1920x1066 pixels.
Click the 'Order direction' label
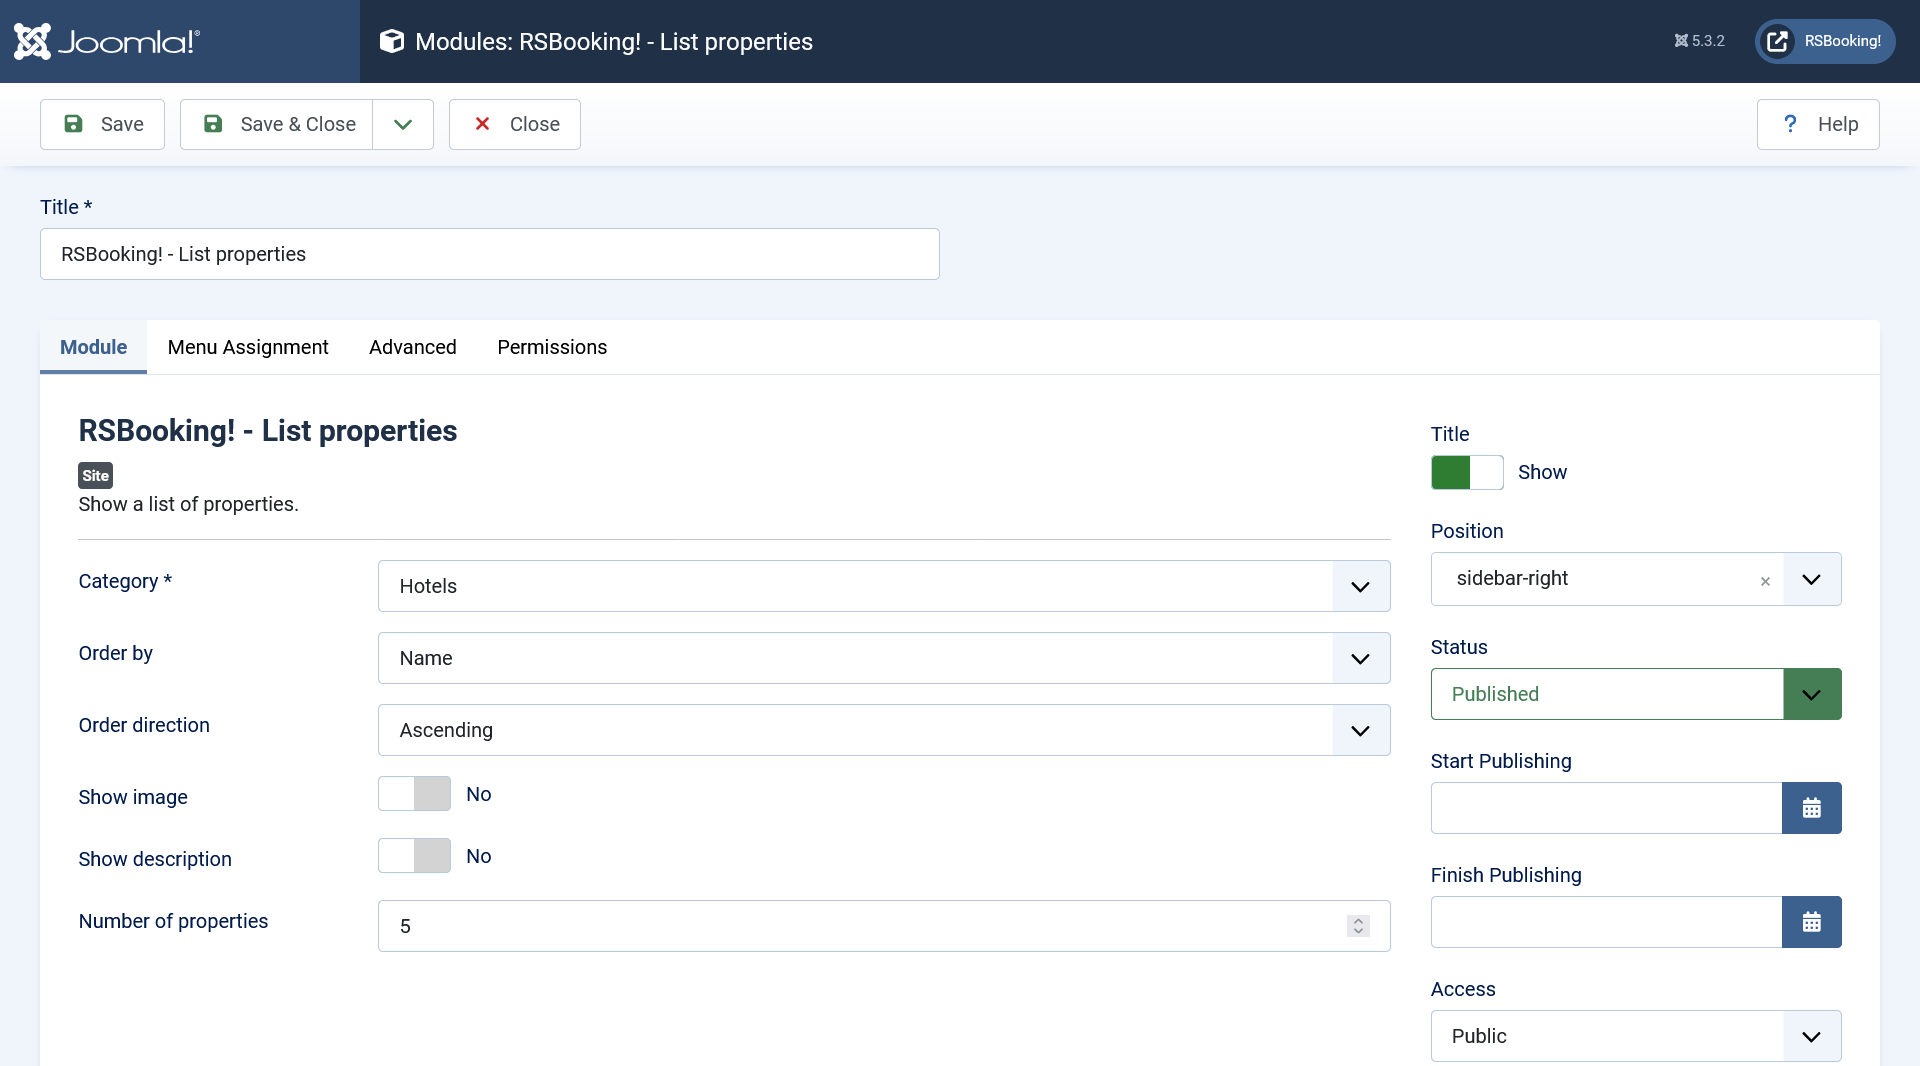pyautogui.click(x=144, y=725)
